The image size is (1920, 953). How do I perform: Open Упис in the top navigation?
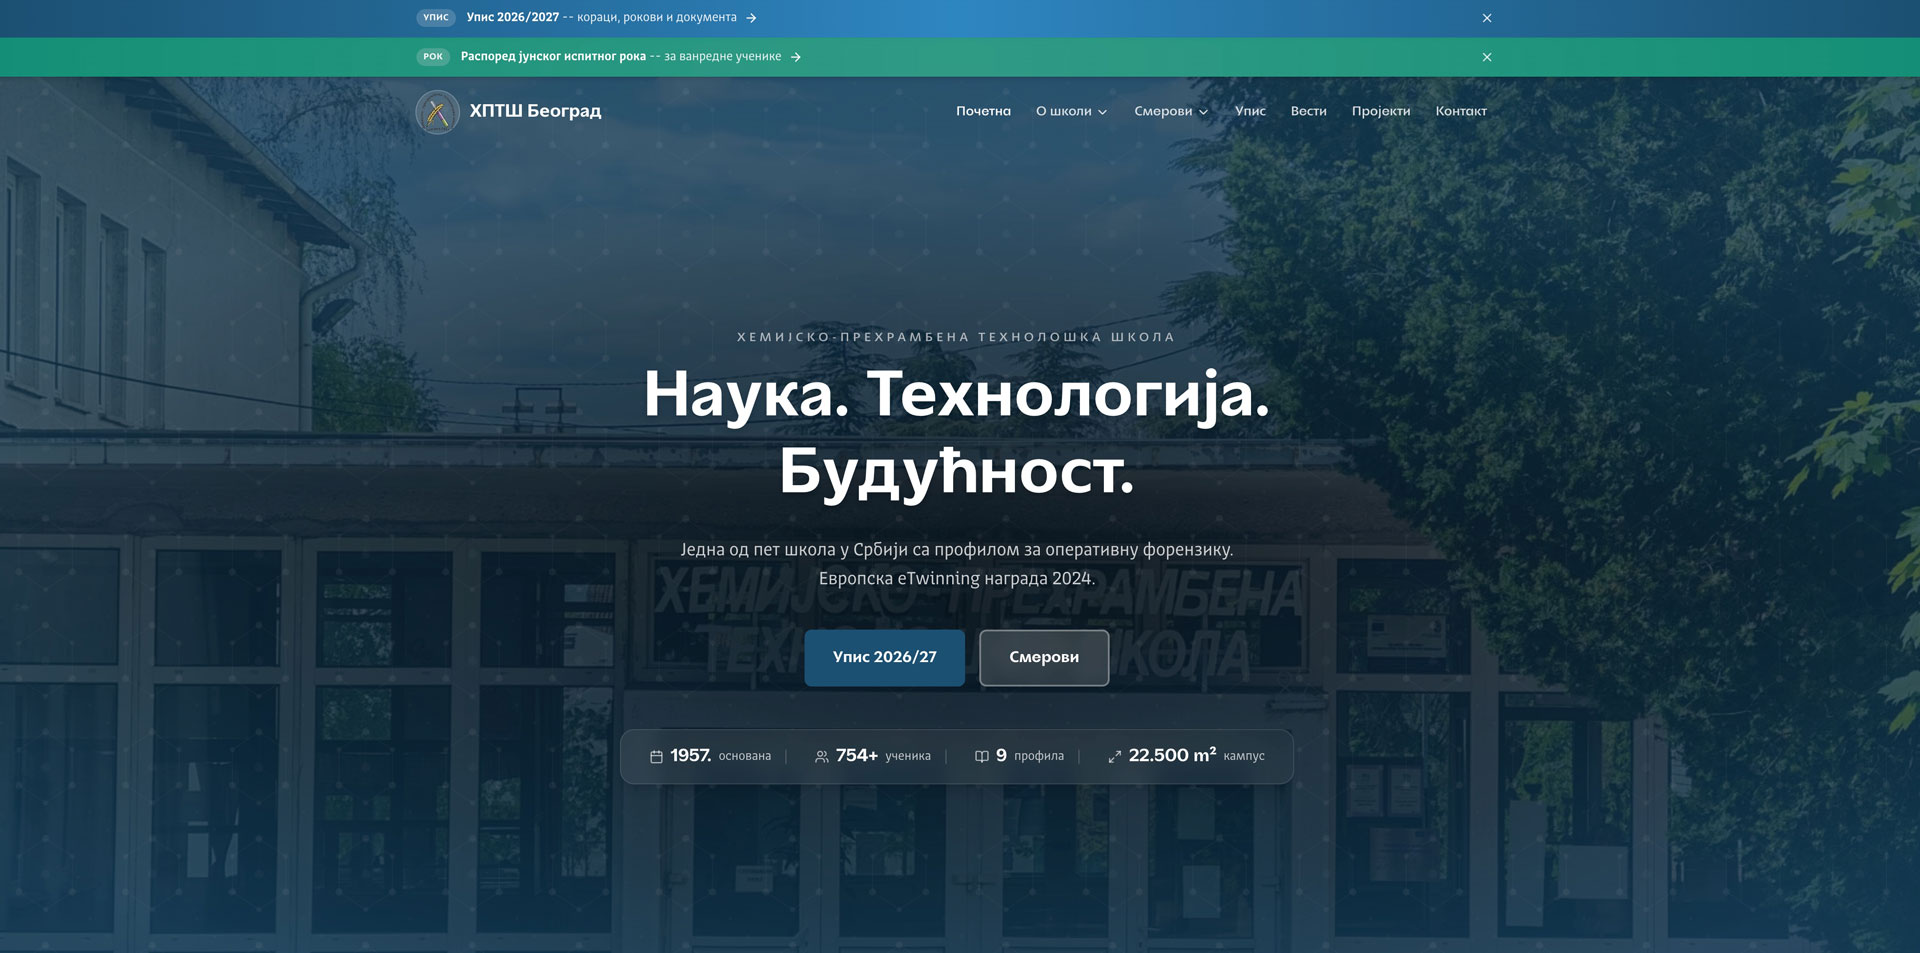click(x=1250, y=111)
